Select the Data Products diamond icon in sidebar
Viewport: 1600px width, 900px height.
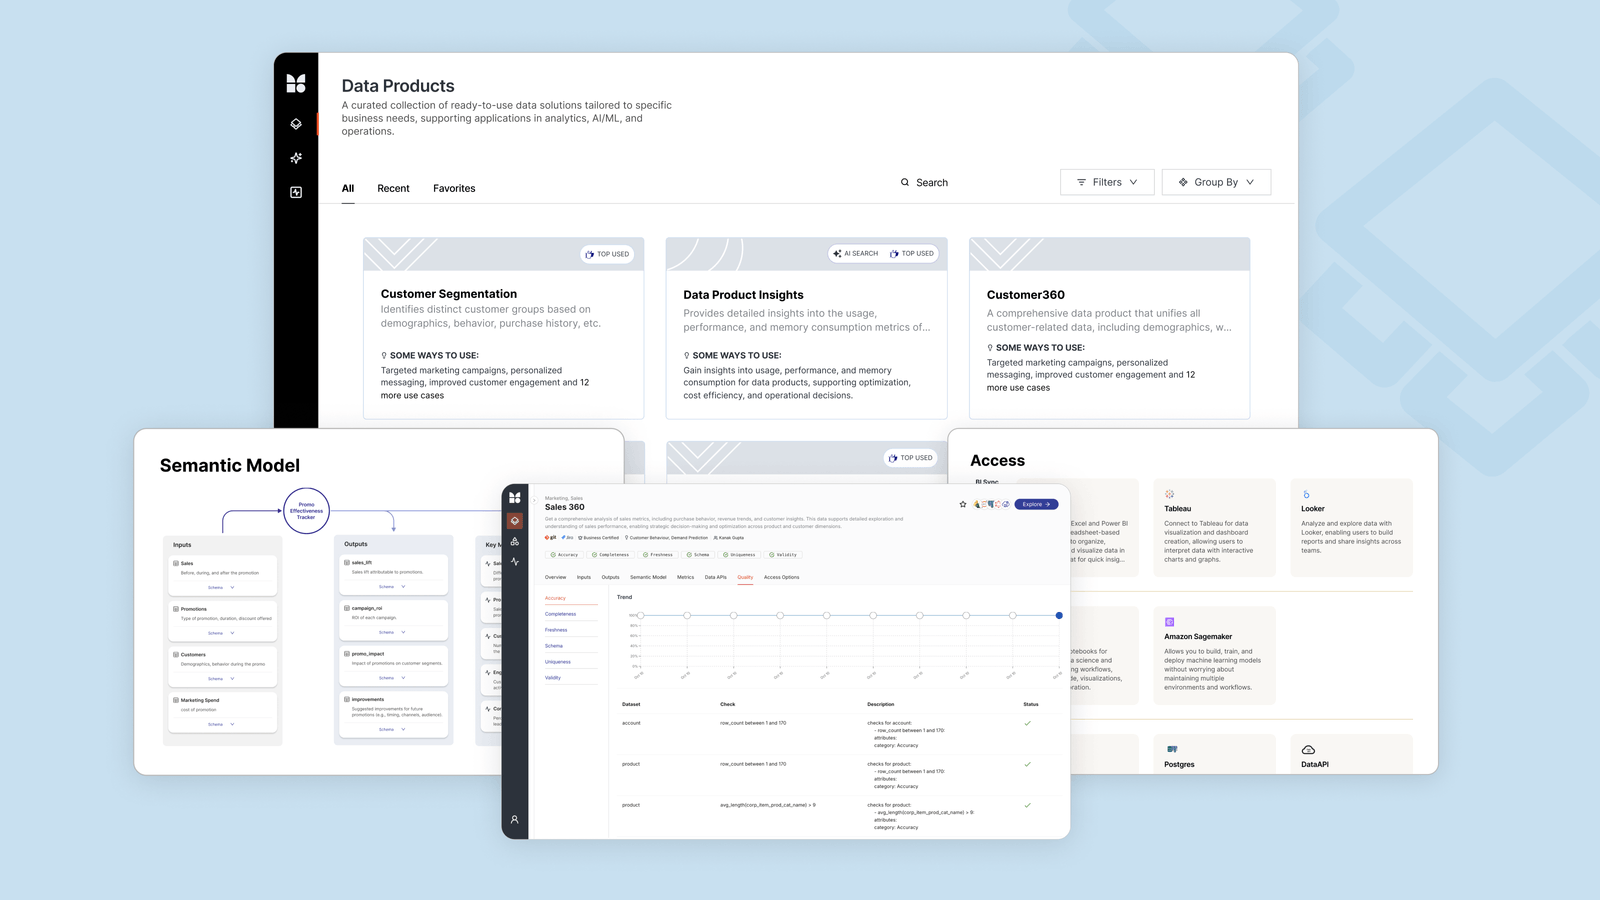[295, 123]
